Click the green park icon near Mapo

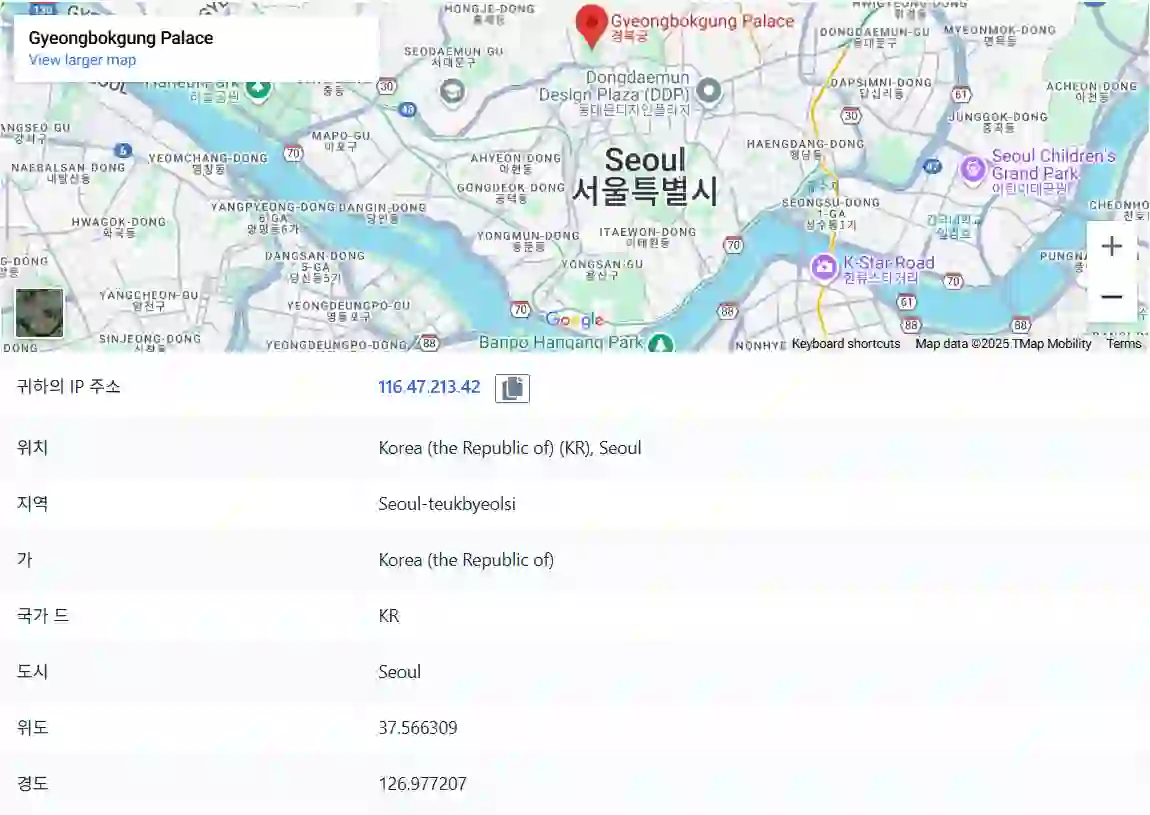coord(257,89)
